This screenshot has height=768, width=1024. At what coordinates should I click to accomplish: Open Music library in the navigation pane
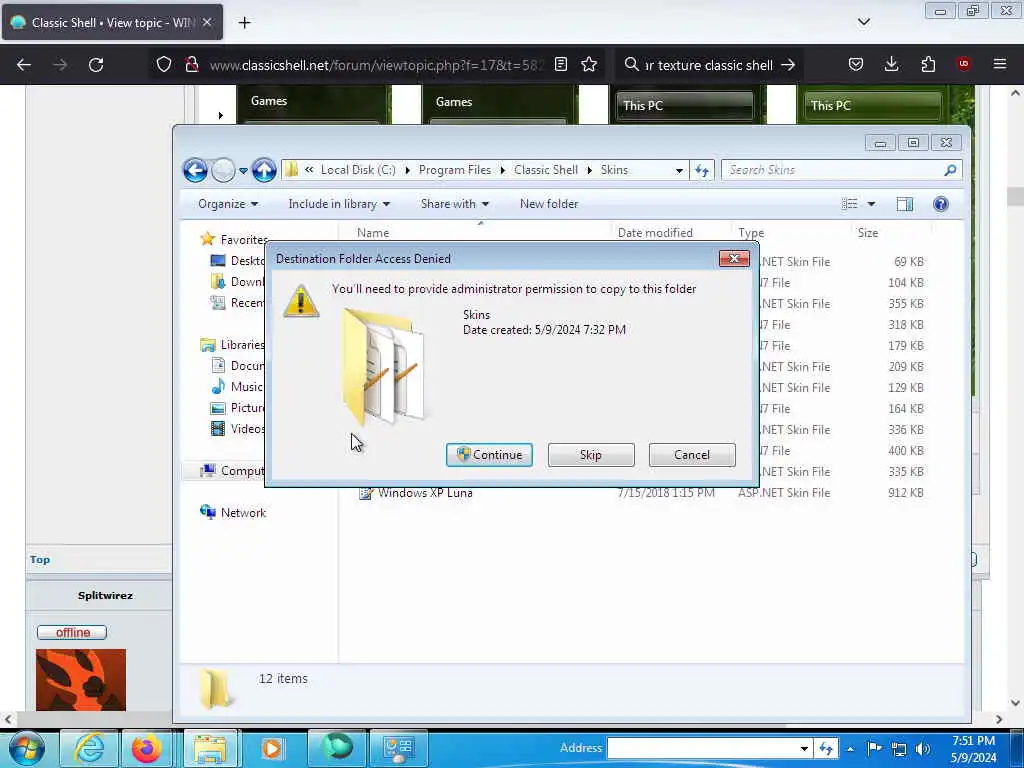pyautogui.click(x=236, y=387)
